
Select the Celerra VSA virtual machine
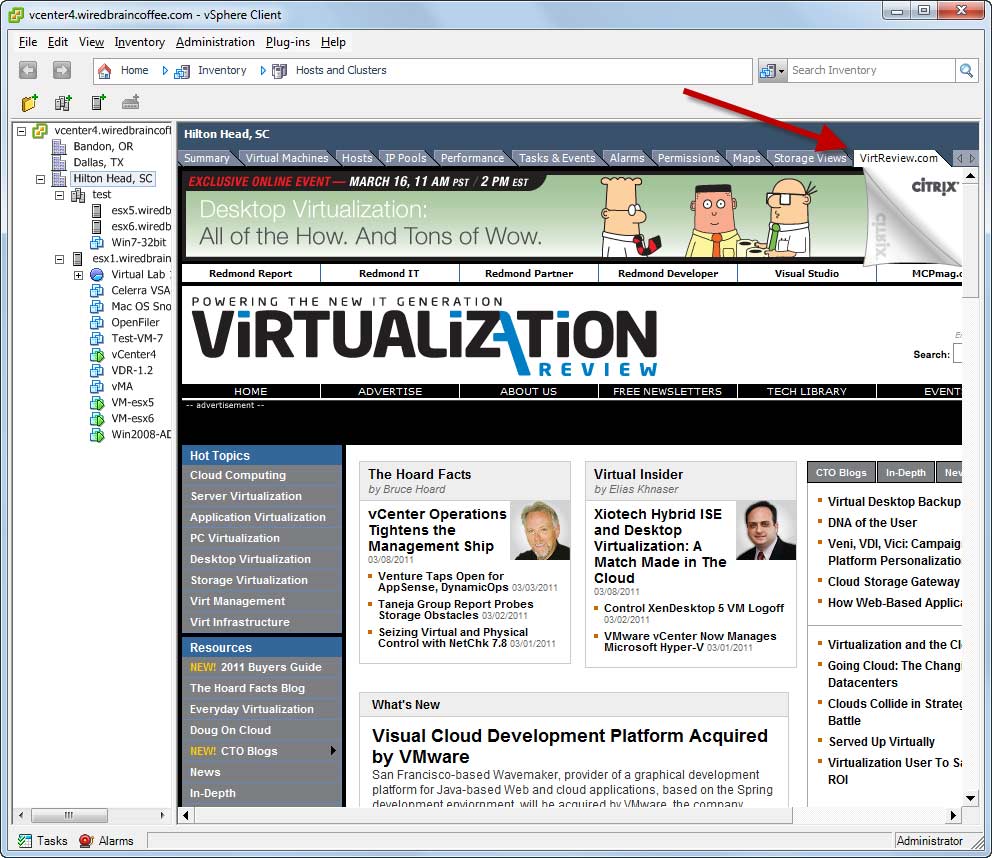140,290
